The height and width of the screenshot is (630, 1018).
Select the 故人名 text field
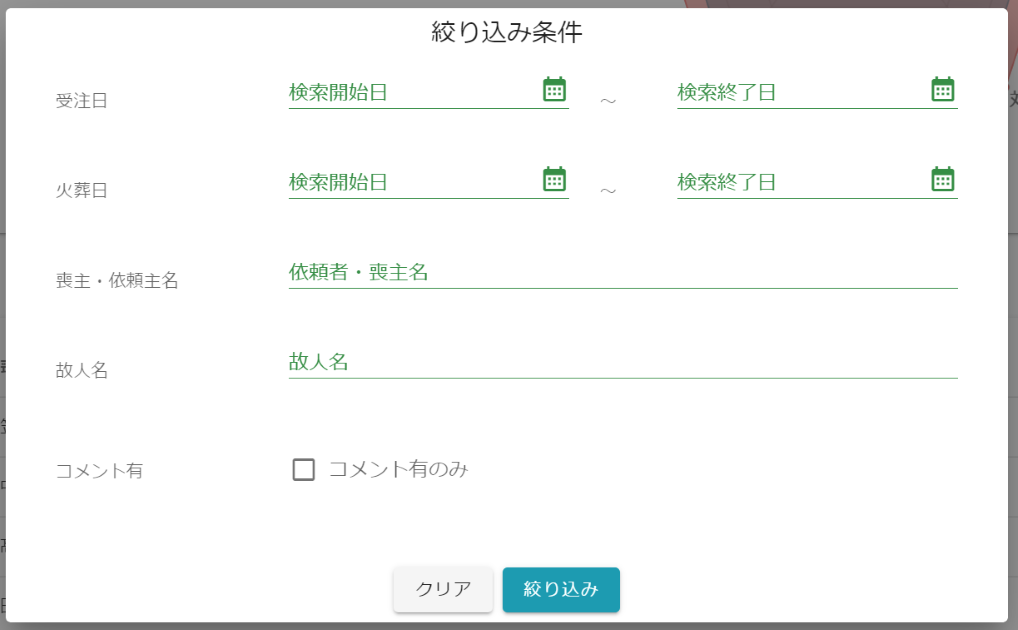pyautogui.click(x=622, y=362)
